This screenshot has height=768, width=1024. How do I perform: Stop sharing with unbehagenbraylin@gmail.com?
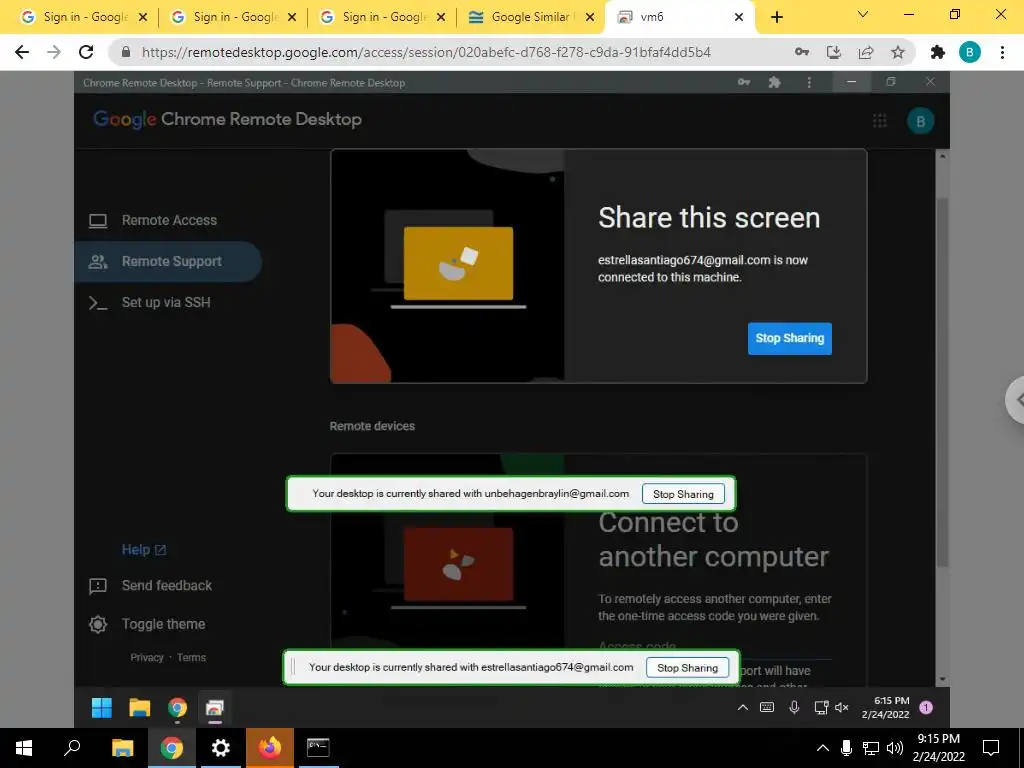[x=683, y=494]
